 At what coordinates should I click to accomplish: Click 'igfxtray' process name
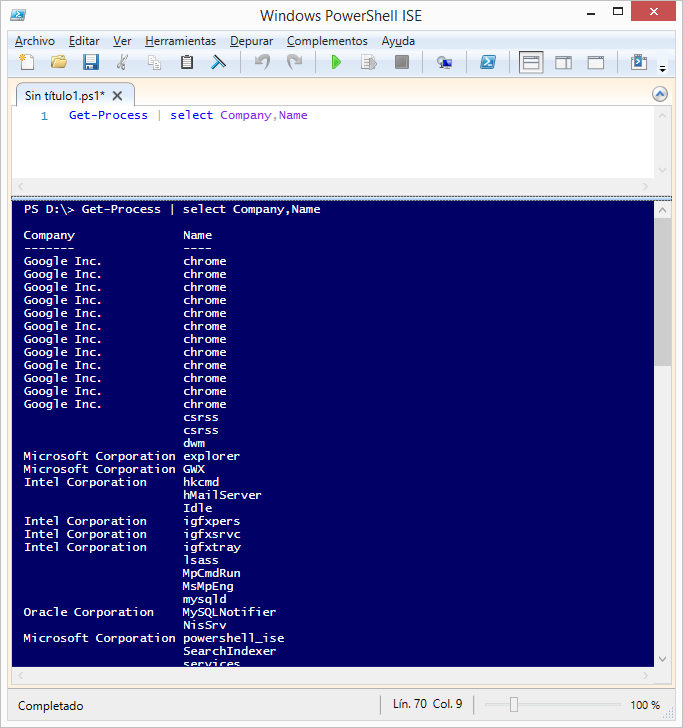(x=212, y=547)
